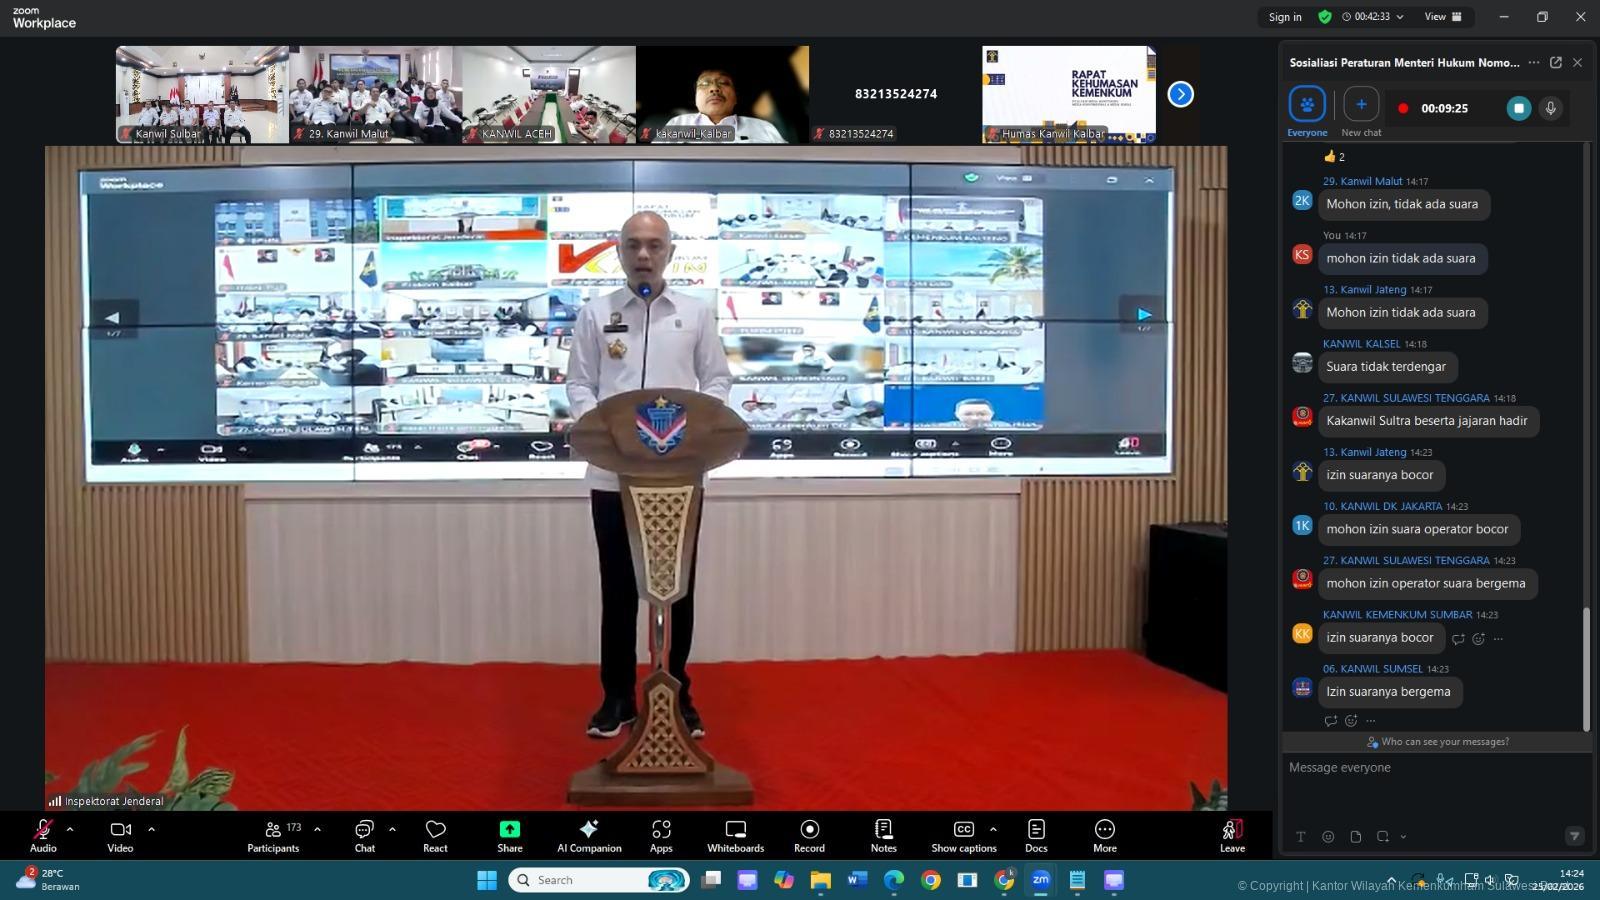Open the View layout dropdown

[x=1442, y=17]
